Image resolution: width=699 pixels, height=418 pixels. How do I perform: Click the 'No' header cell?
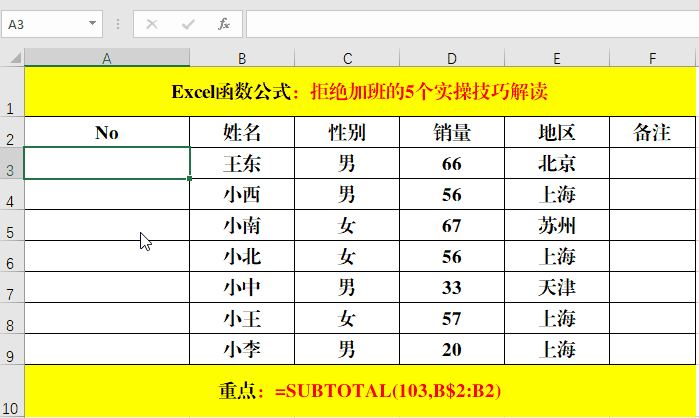point(107,132)
